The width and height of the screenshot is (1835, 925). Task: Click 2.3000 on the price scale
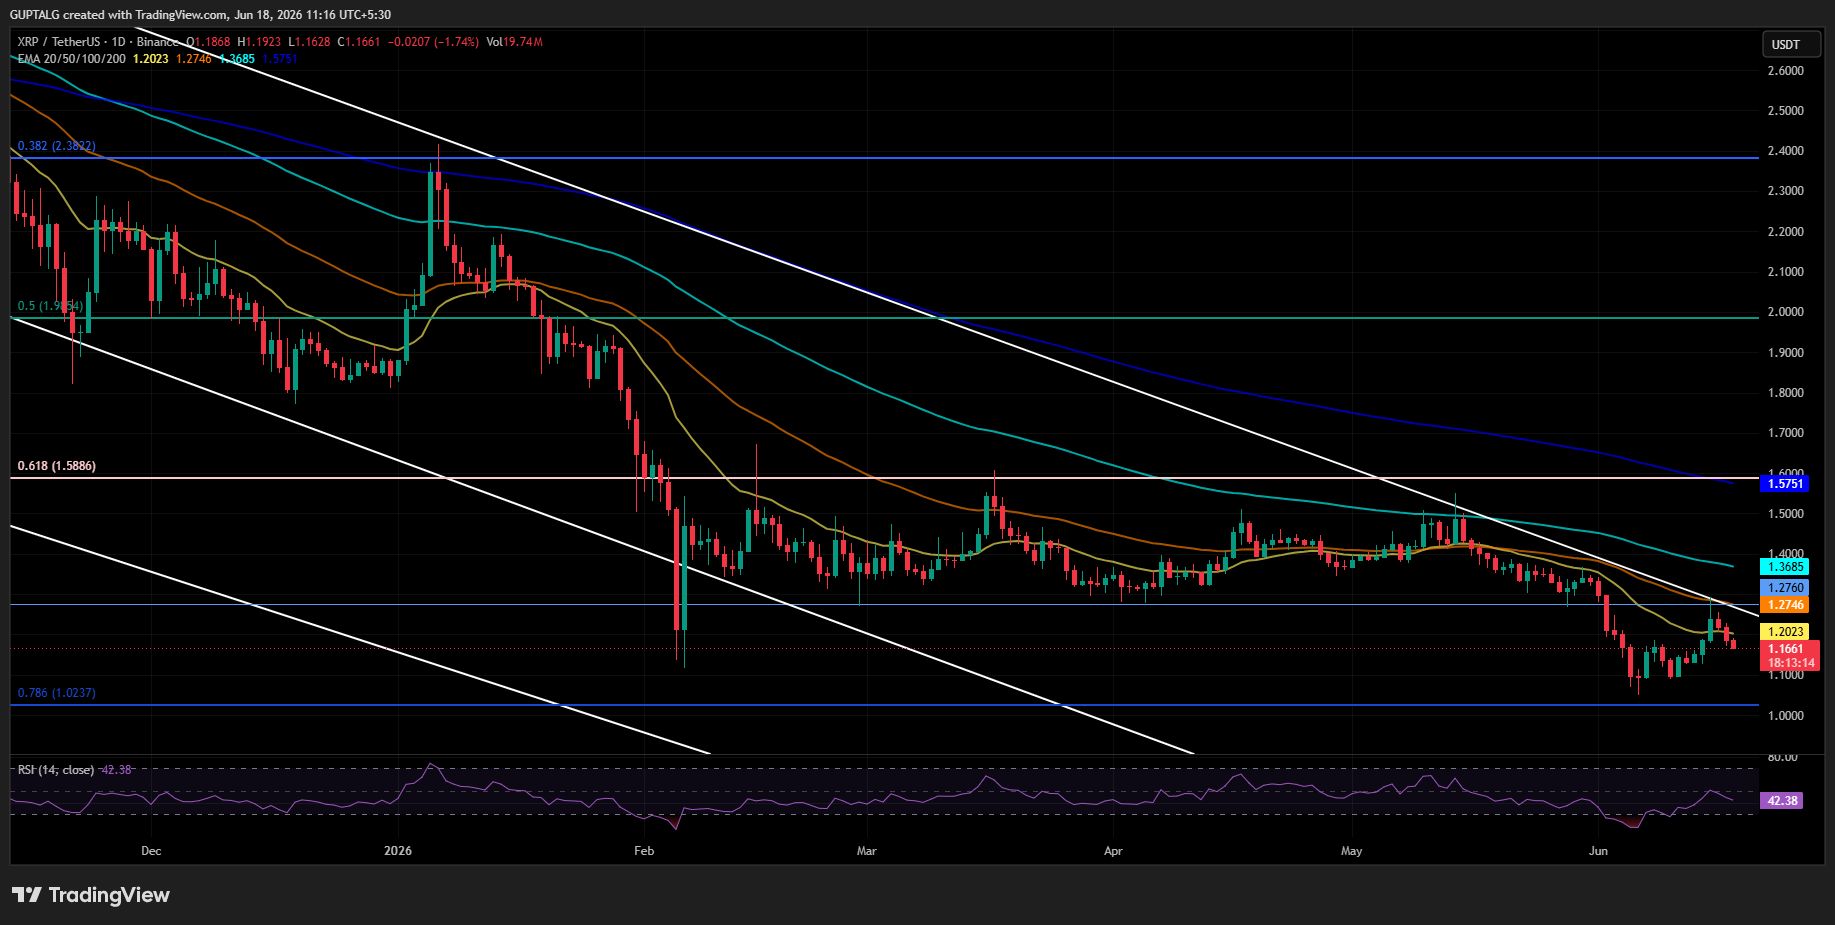(x=1786, y=191)
